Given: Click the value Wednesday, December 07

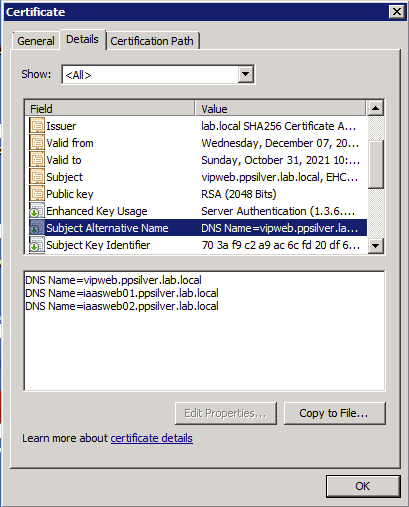Looking at the screenshot, I should coord(280,143).
